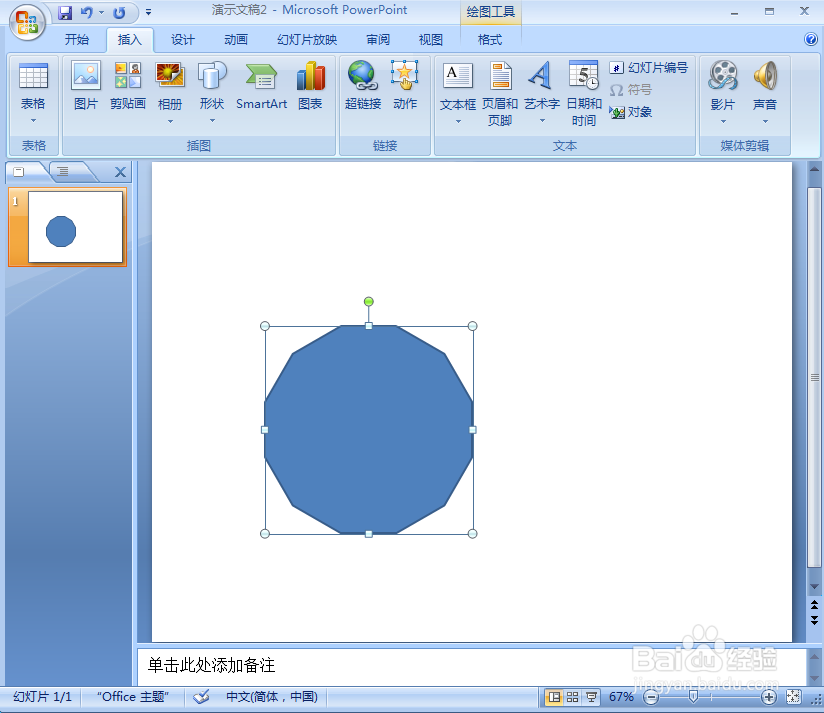Image resolution: width=824 pixels, height=713 pixels.
Task: Switch to Slide Sorter view
Action: click(x=573, y=697)
